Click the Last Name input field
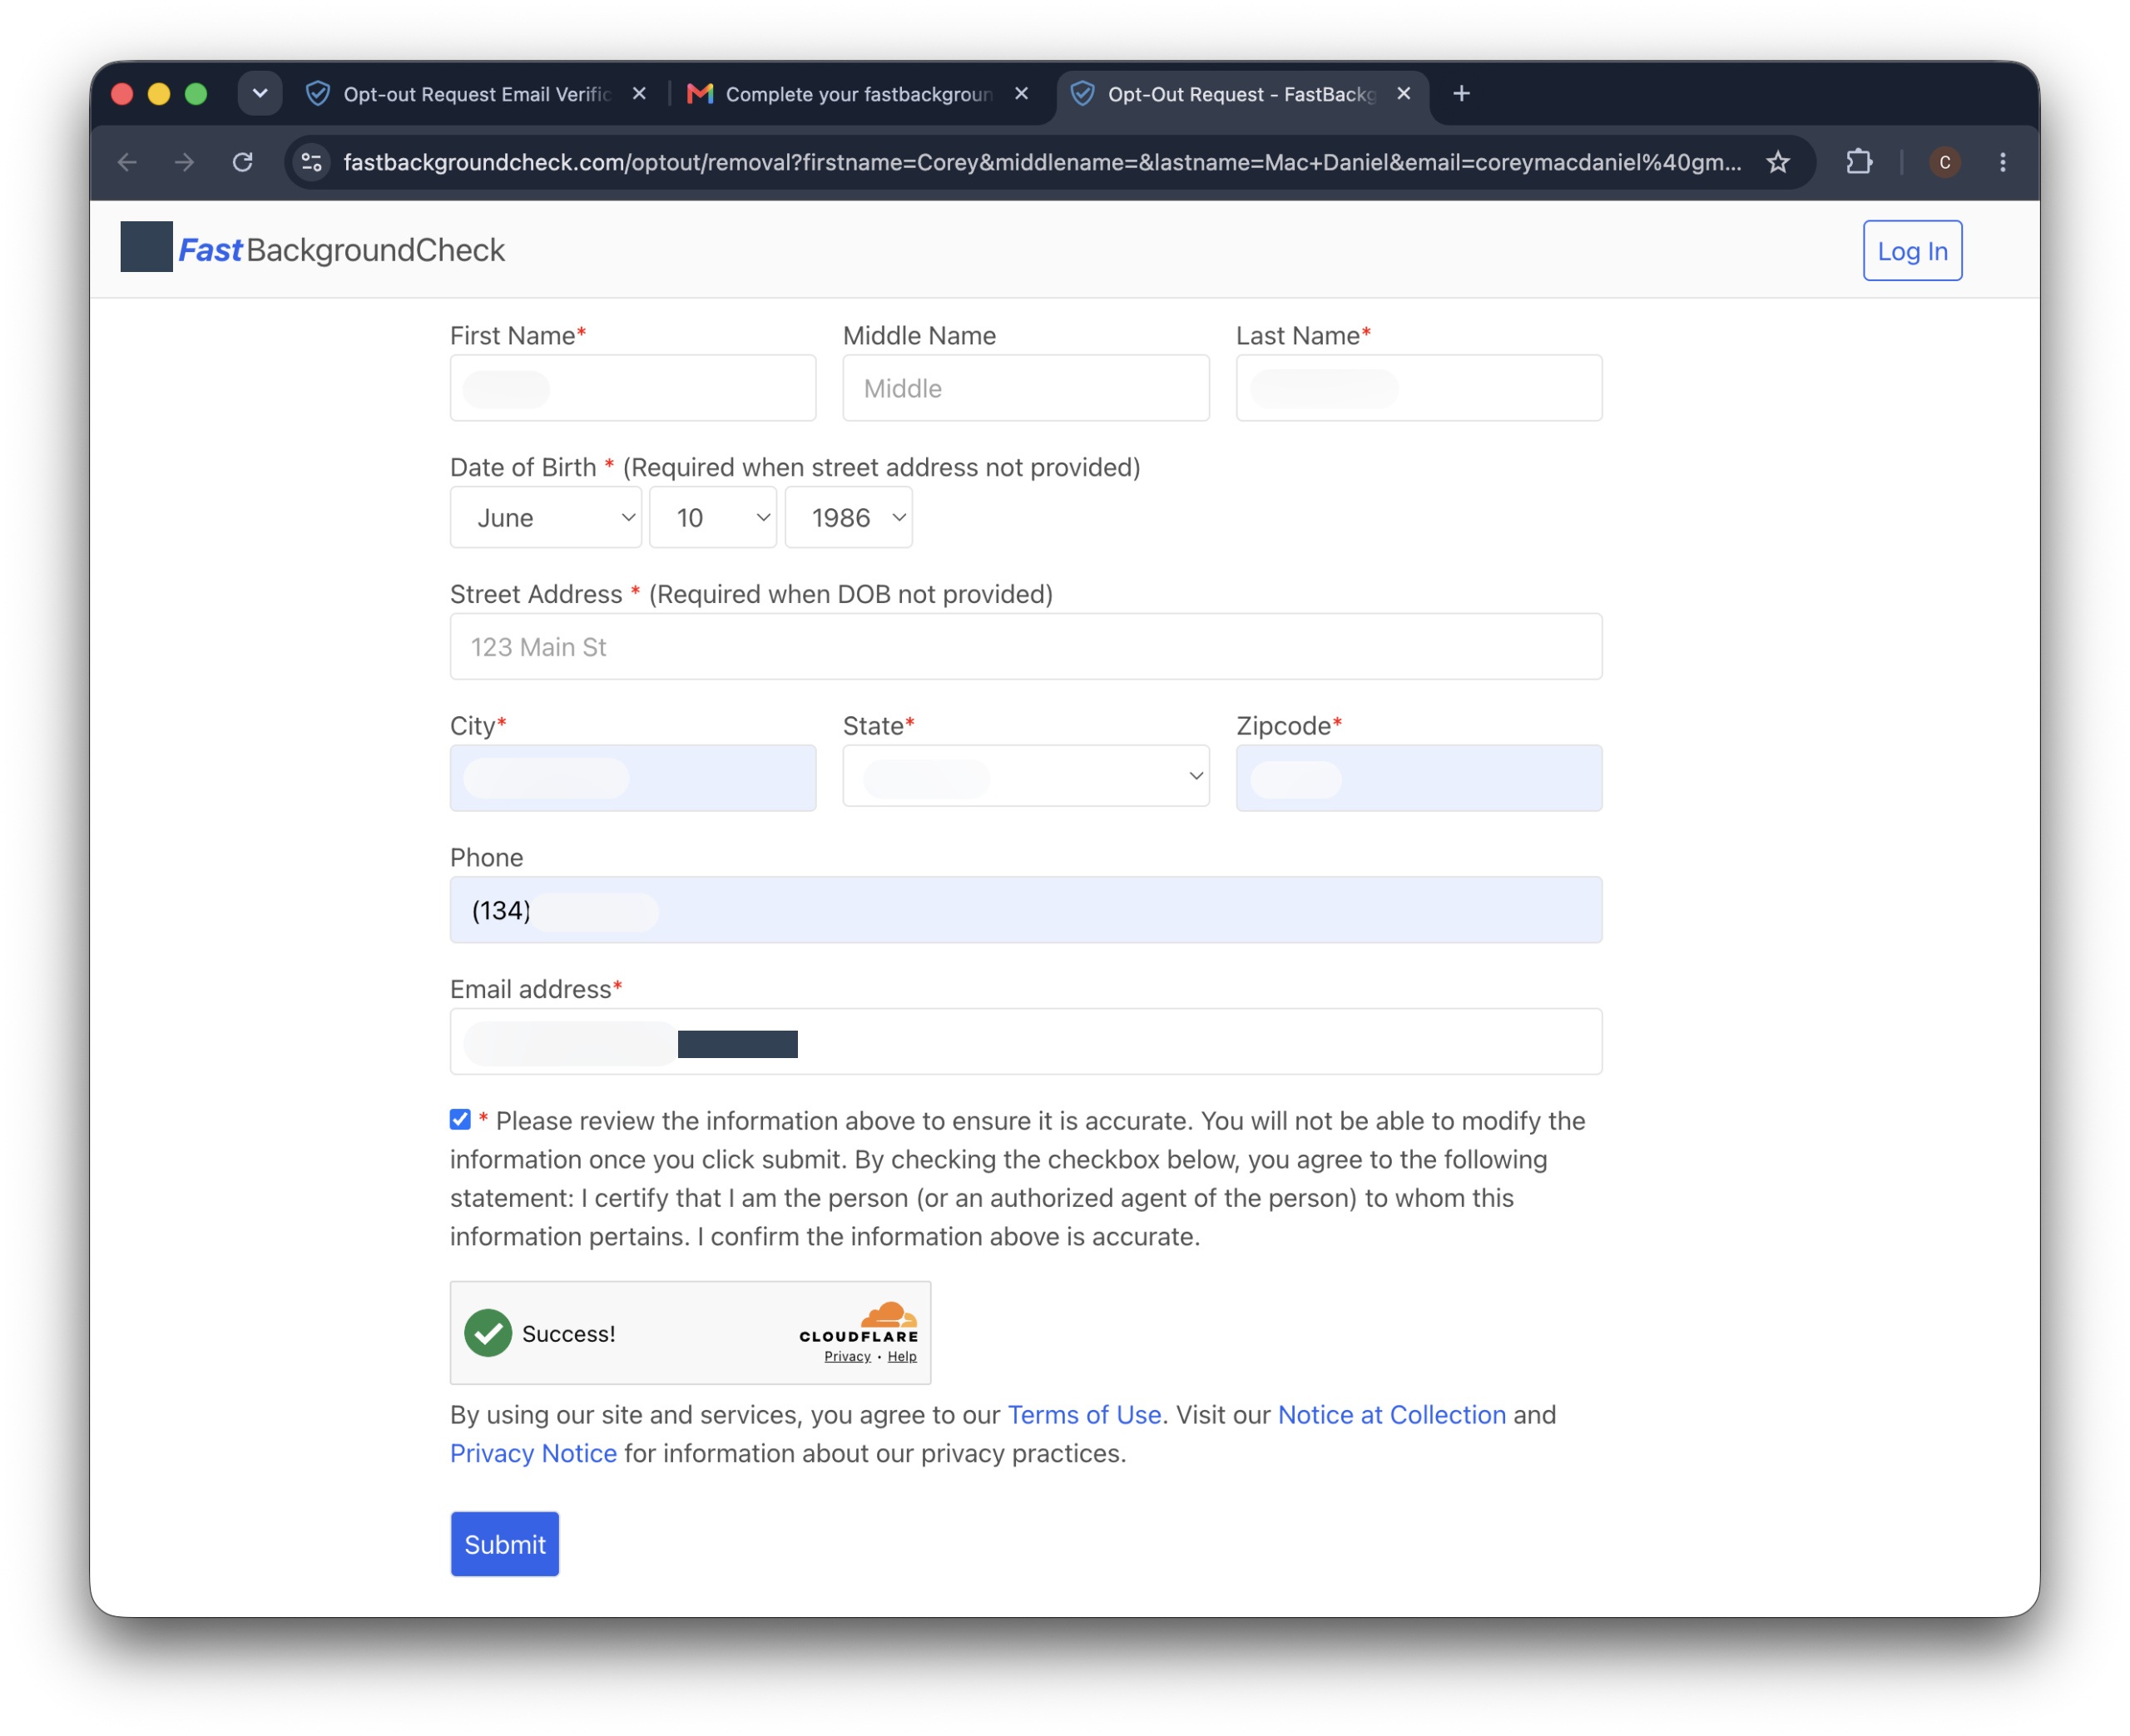 pyautogui.click(x=1418, y=388)
